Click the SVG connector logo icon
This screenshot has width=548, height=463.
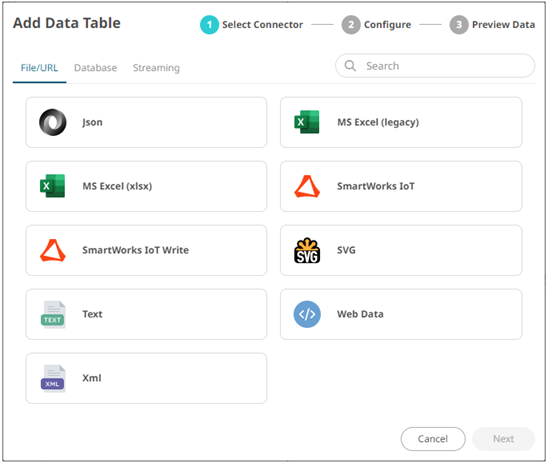(307, 250)
